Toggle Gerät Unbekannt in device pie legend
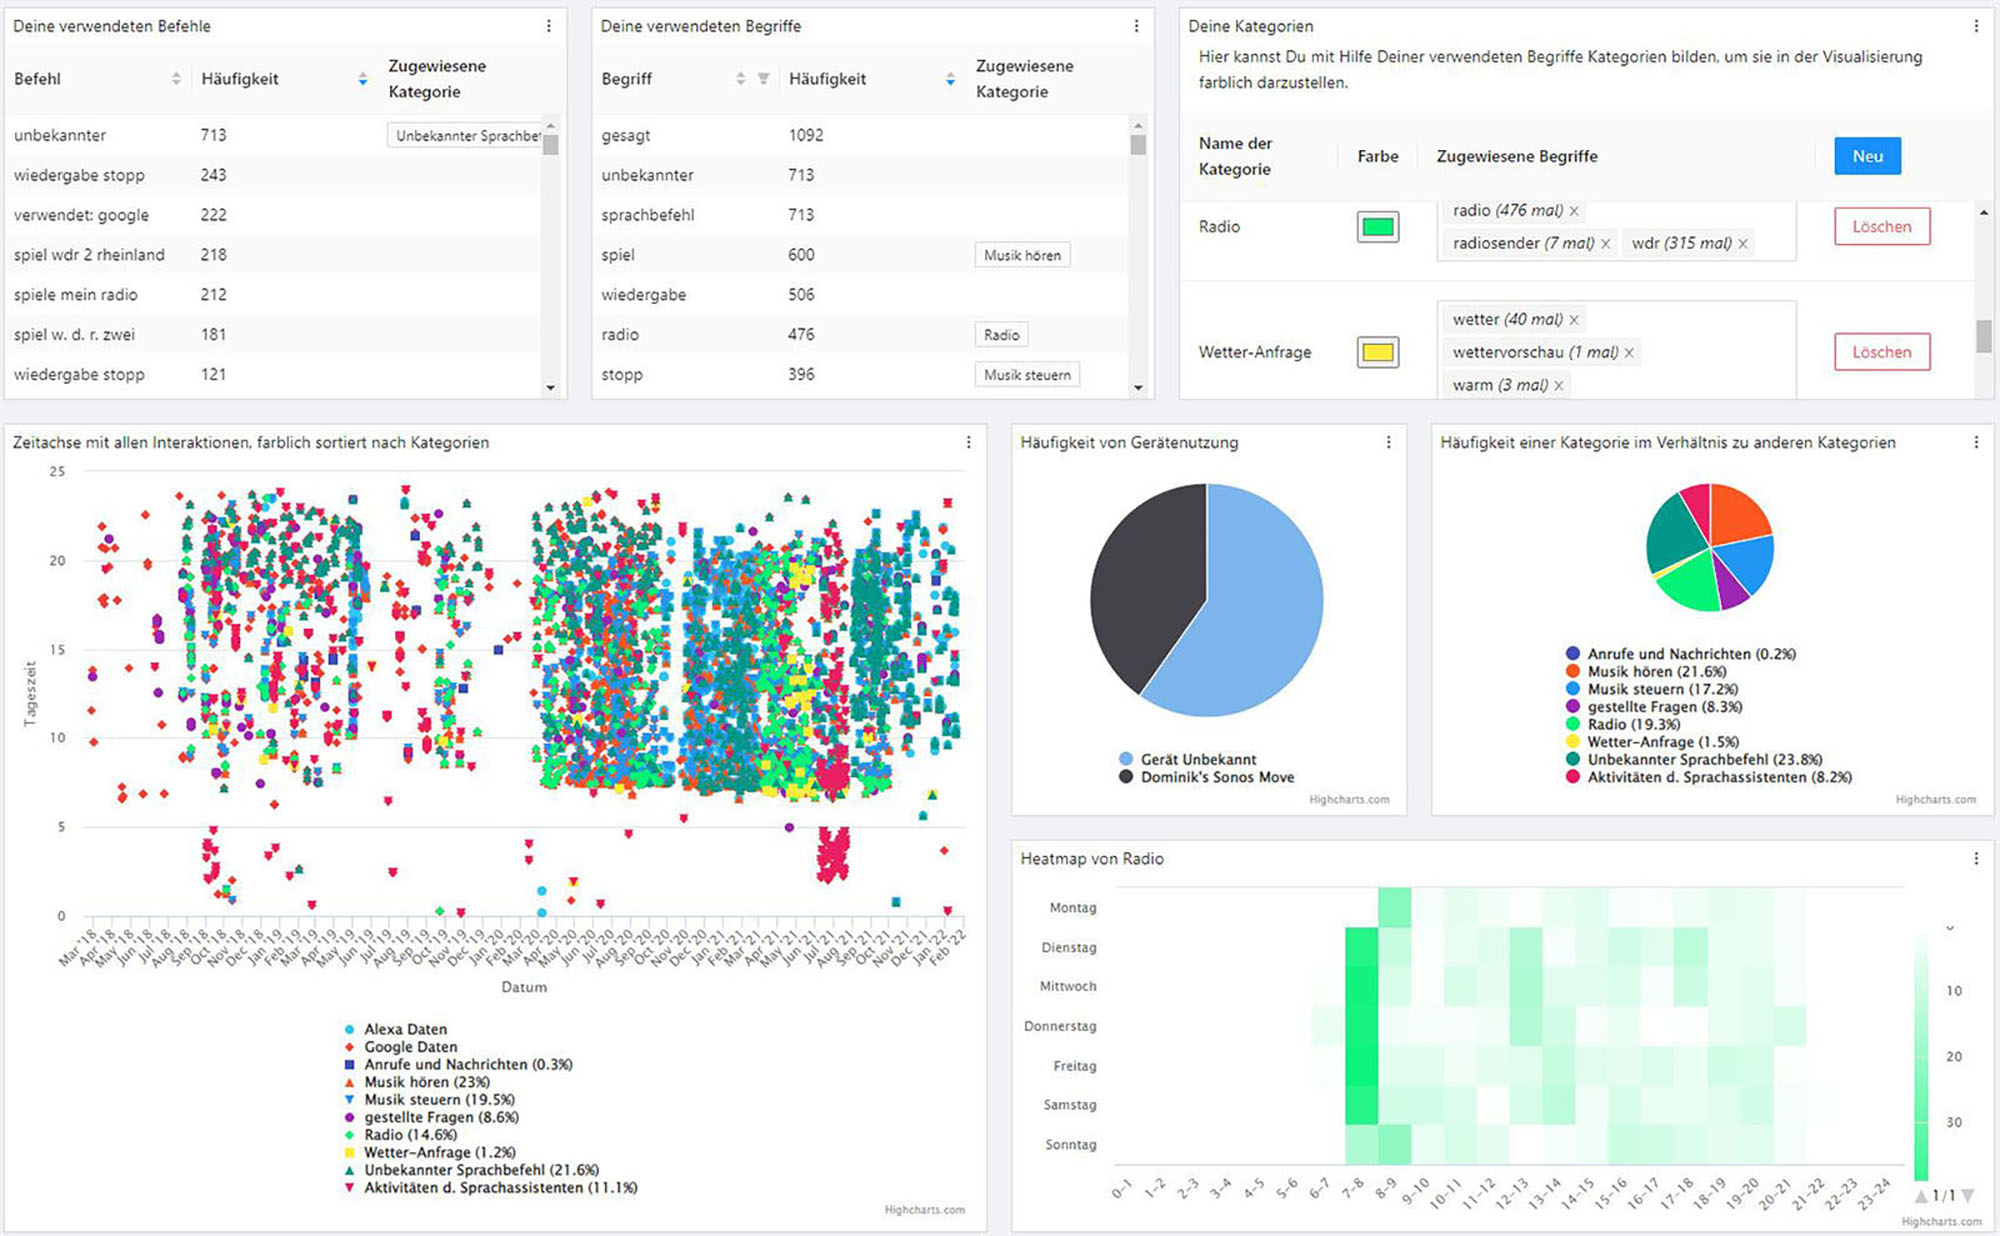 click(1197, 759)
